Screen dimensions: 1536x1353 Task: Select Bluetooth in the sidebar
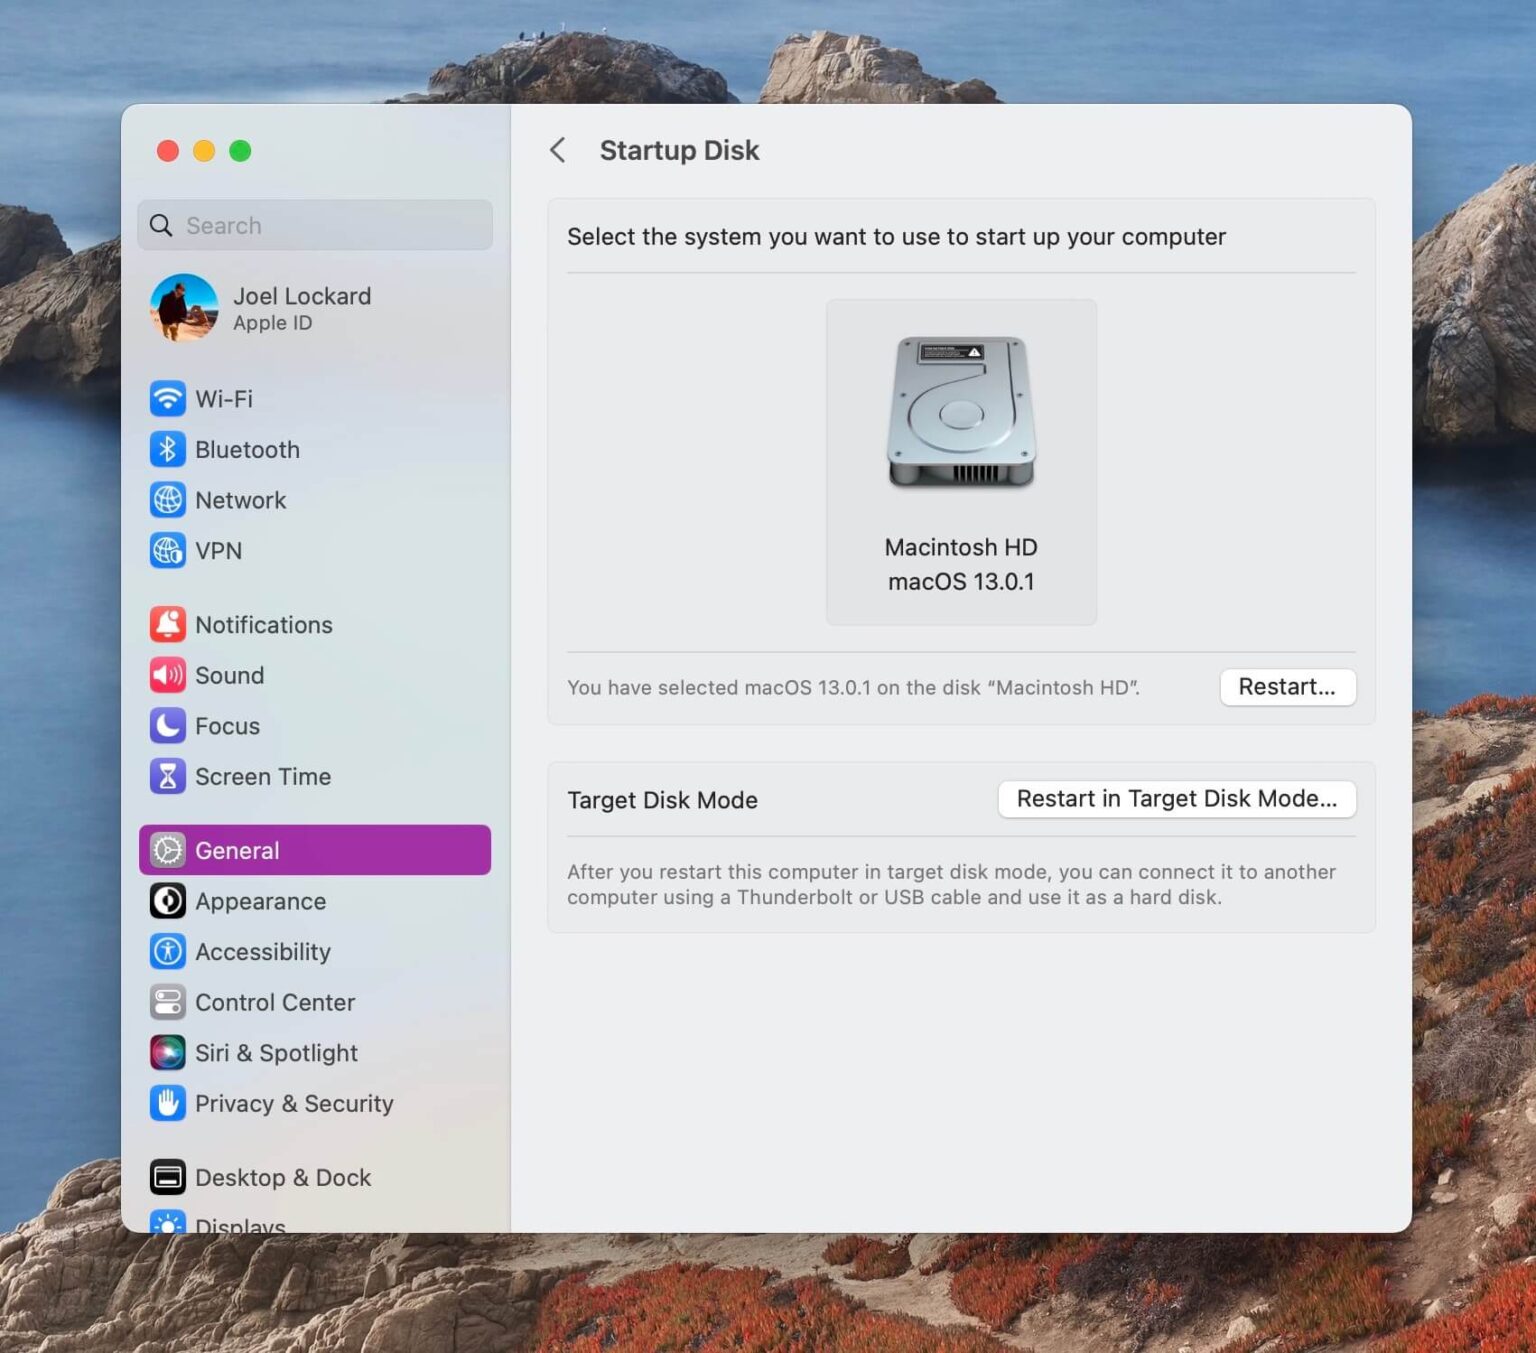coord(247,449)
